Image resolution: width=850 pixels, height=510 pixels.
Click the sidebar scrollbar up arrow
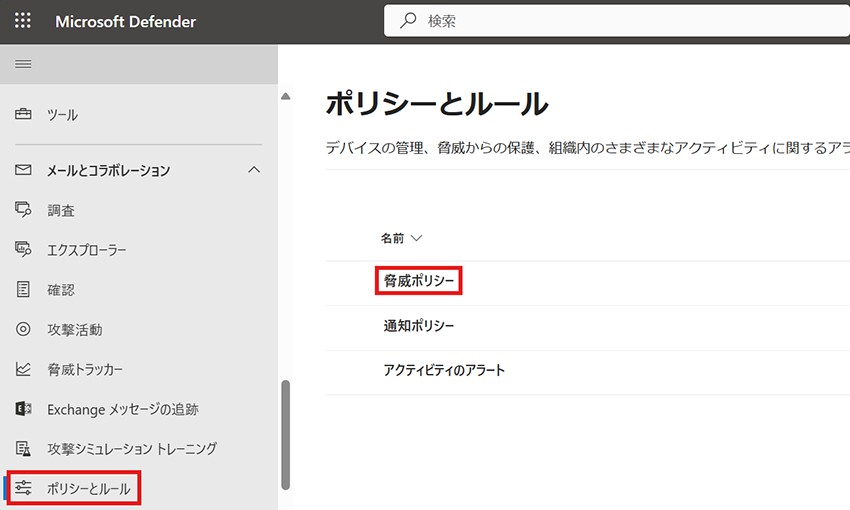(x=286, y=96)
